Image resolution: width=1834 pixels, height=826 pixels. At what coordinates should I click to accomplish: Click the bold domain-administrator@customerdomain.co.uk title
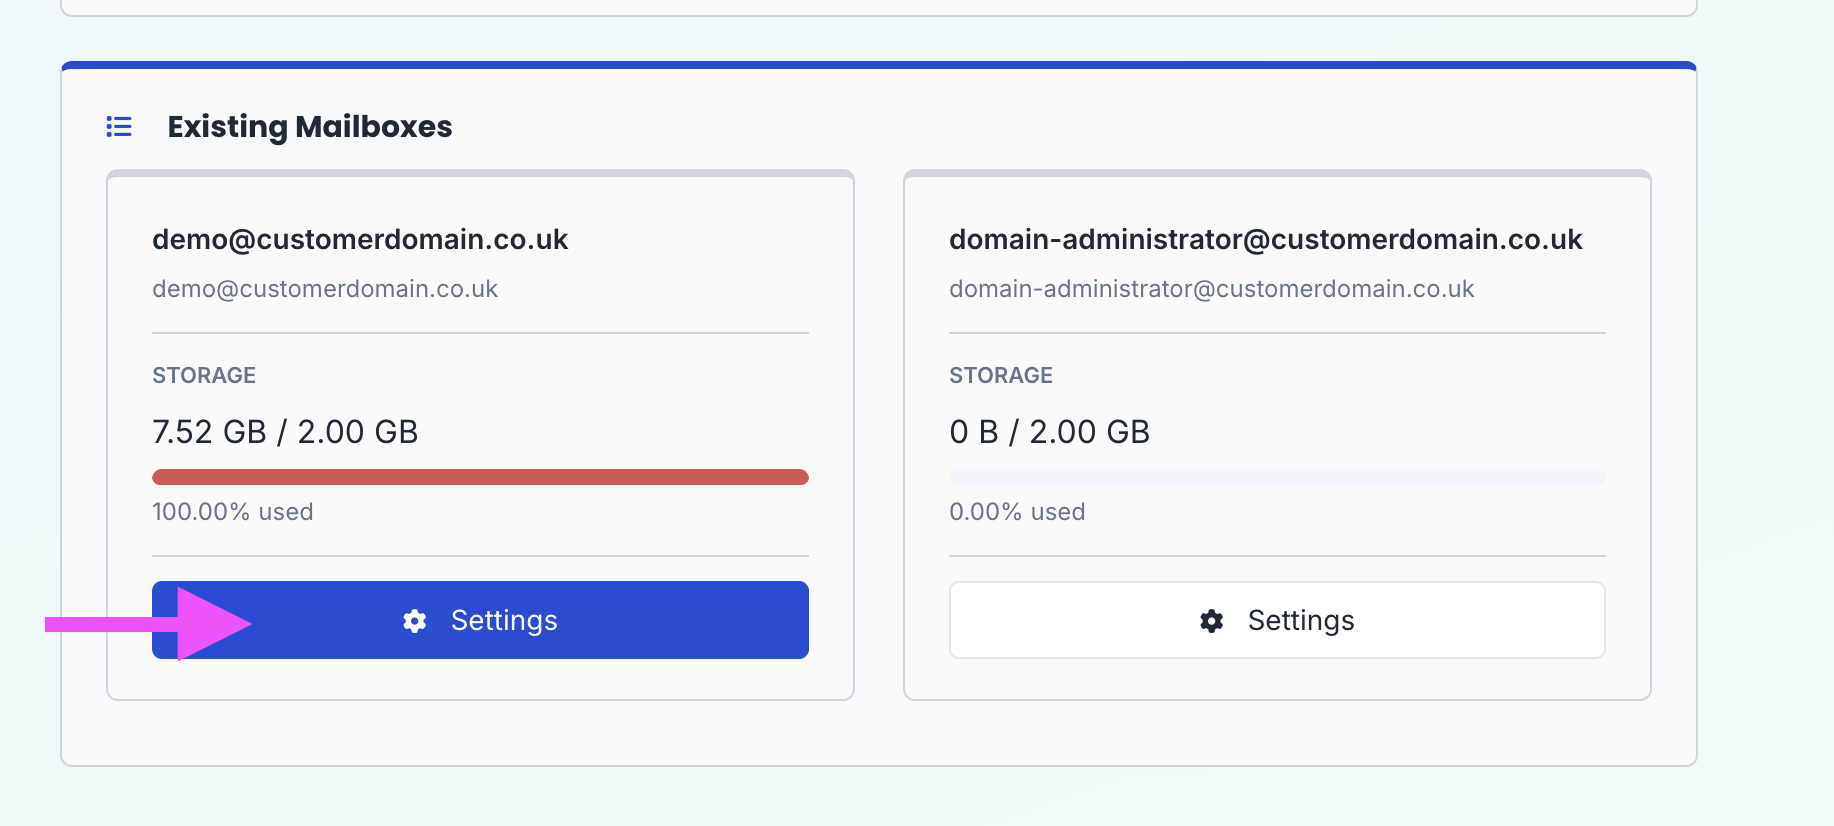(1265, 240)
